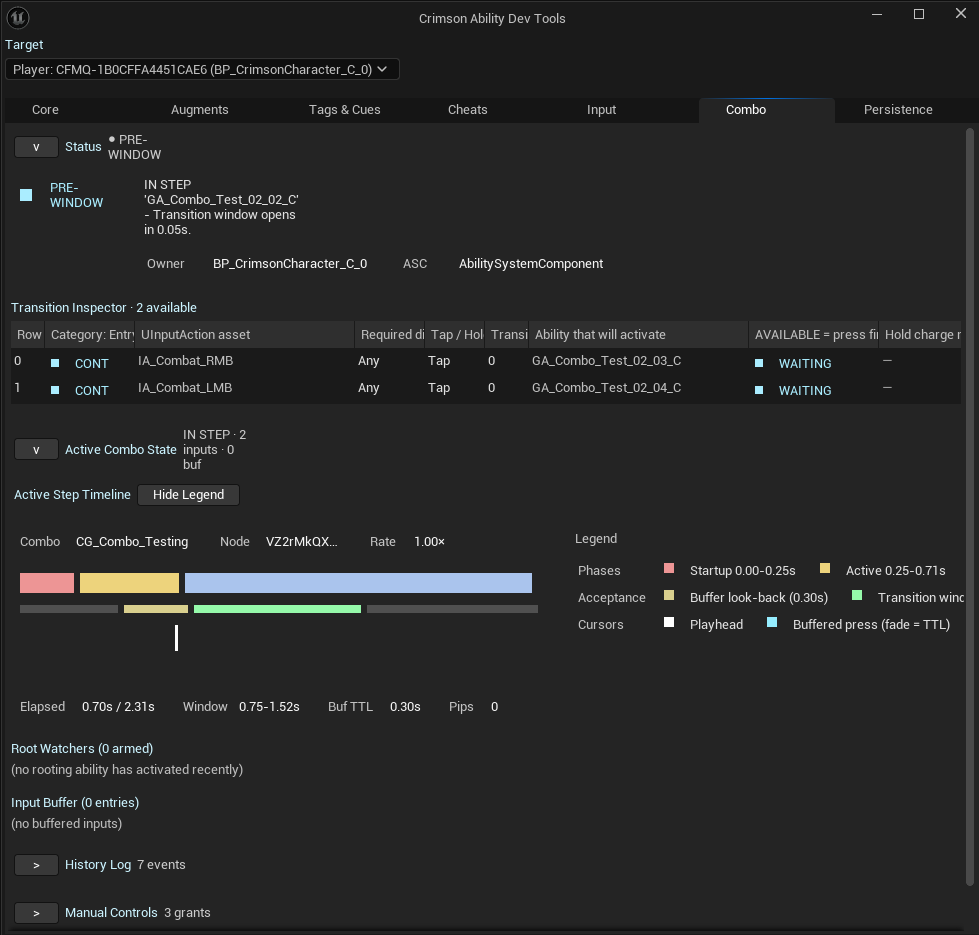Switch to the Core tab
This screenshot has width=979, height=935.
click(x=46, y=110)
